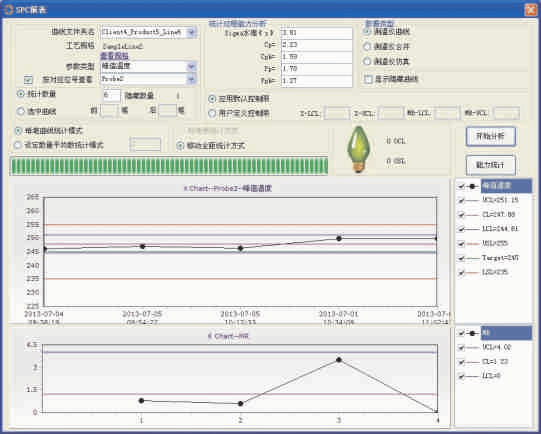
Task: Click the blue 查看规格 link
Action: pos(114,56)
